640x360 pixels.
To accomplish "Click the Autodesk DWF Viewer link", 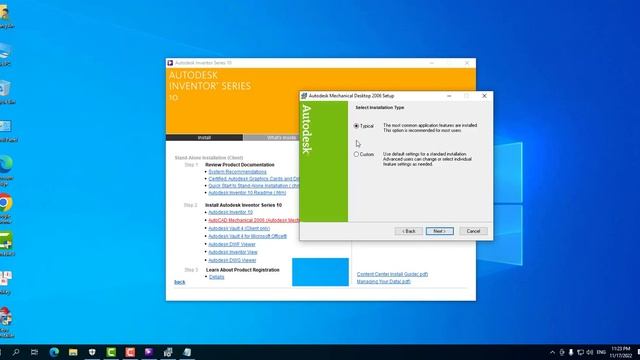I will pos(232,244).
